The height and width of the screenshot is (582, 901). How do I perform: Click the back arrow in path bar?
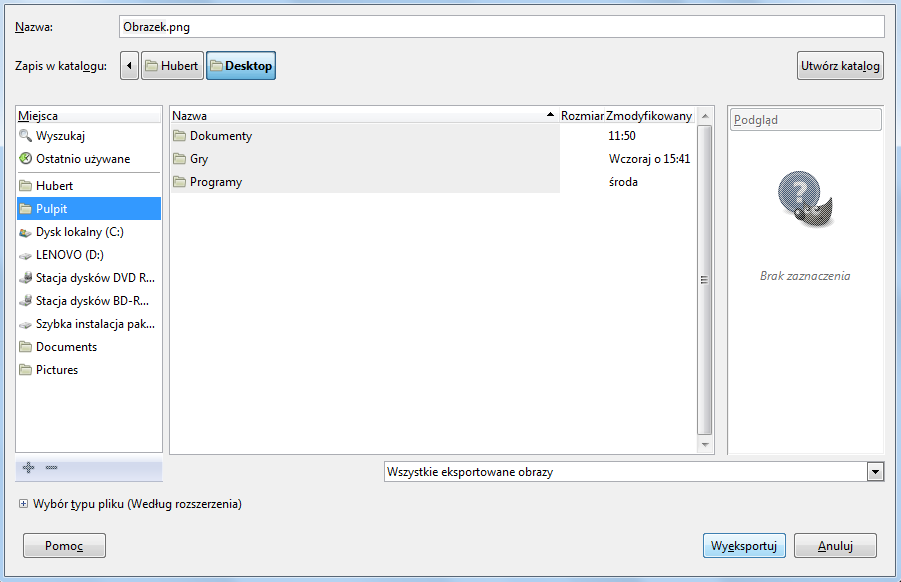pyautogui.click(x=129, y=66)
